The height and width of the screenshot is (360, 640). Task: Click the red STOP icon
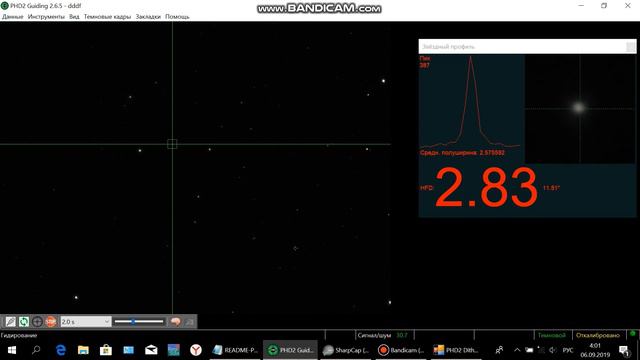coord(51,322)
